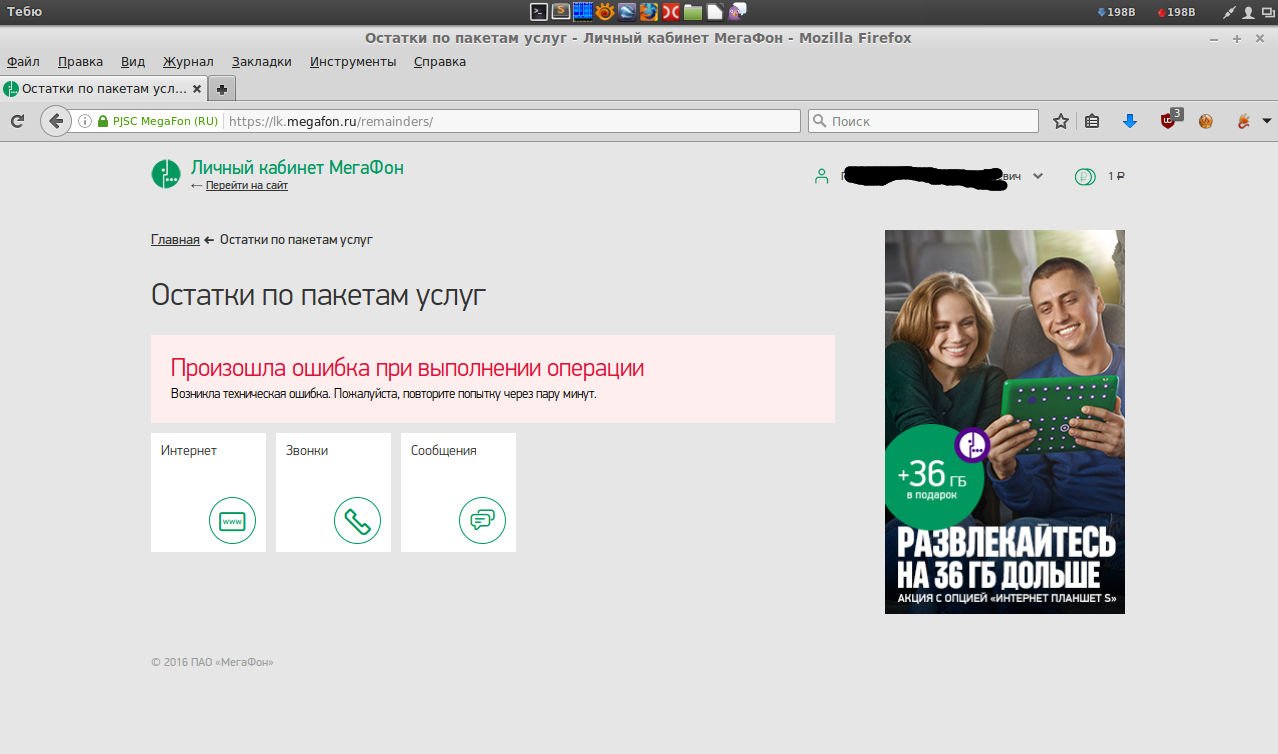Open the downloads arrow icon
The height and width of the screenshot is (754, 1278).
pos(1130,121)
